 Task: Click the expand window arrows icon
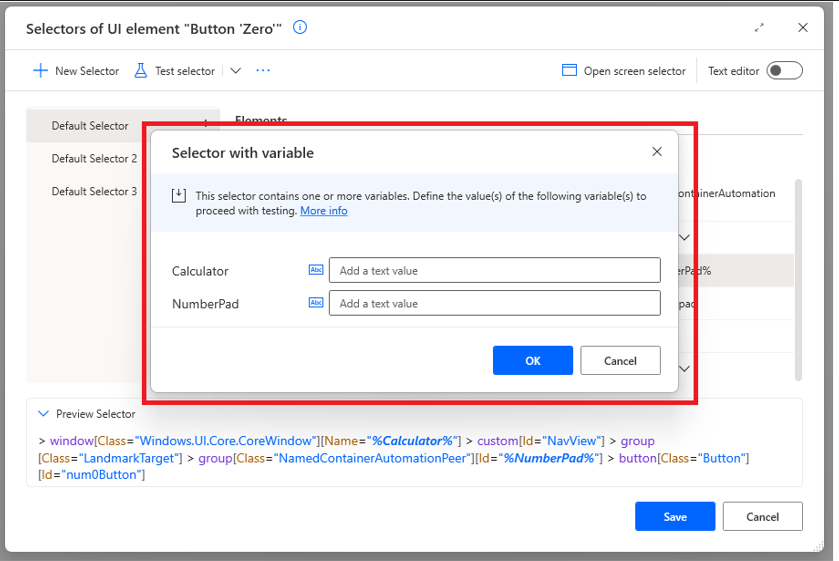click(x=759, y=28)
